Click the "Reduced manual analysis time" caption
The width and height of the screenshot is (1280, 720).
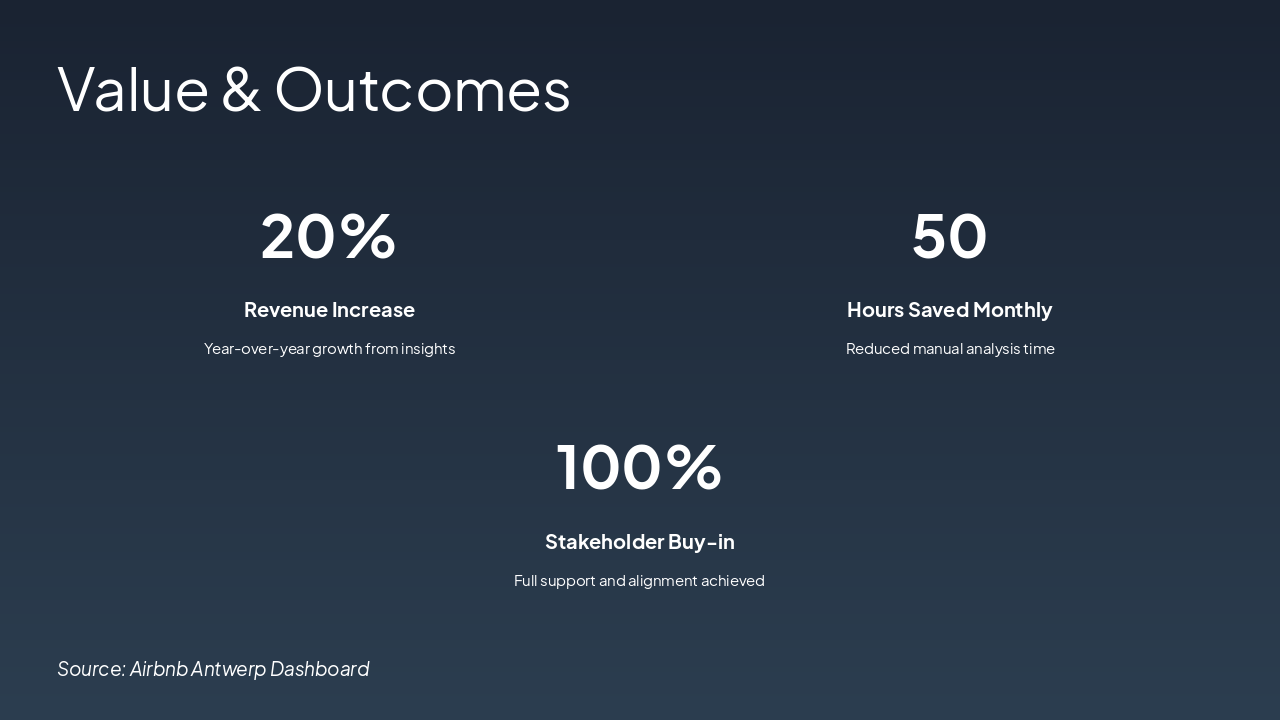pyautogui.click(x=950, y=349)
